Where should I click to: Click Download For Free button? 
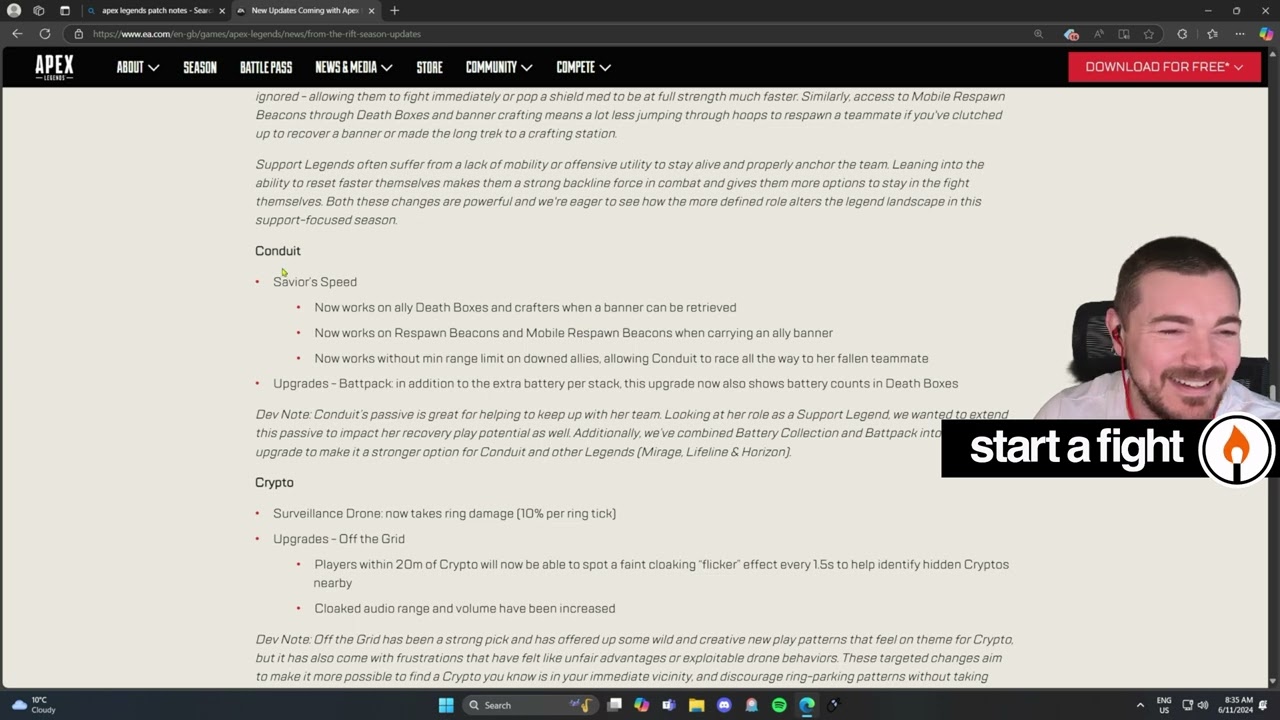pos(1164,67)
